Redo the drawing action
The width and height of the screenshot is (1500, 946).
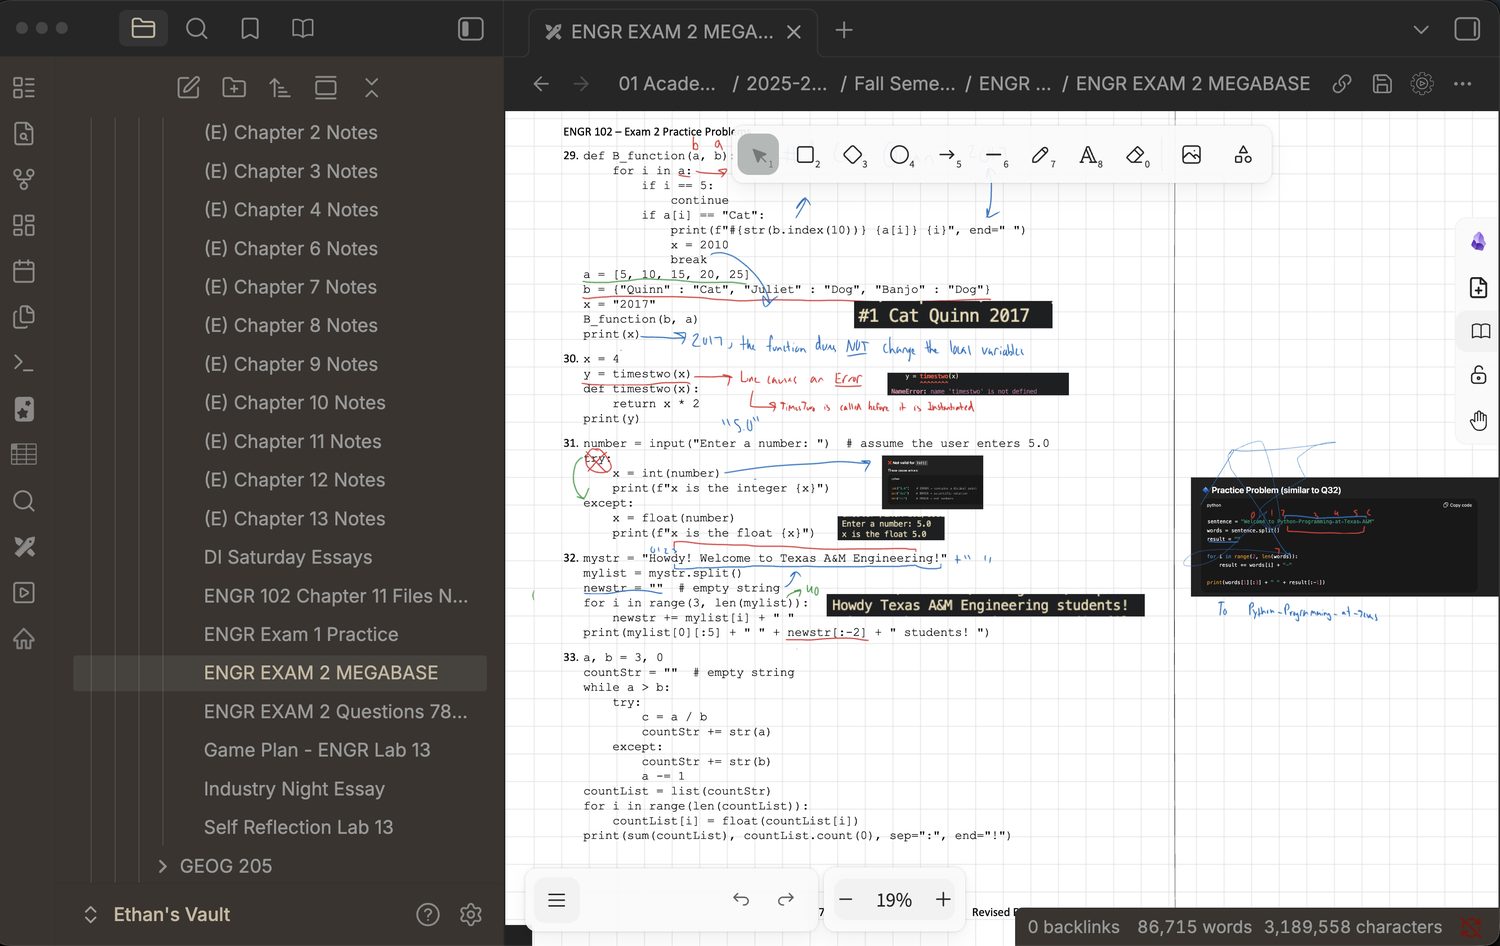[786, 900]
